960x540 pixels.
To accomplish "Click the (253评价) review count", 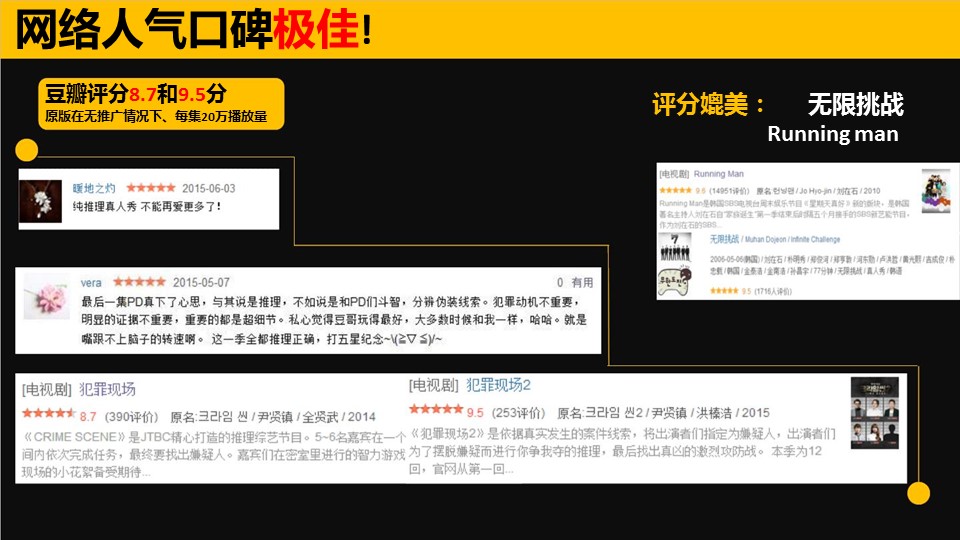I will [x=518, y=413].
